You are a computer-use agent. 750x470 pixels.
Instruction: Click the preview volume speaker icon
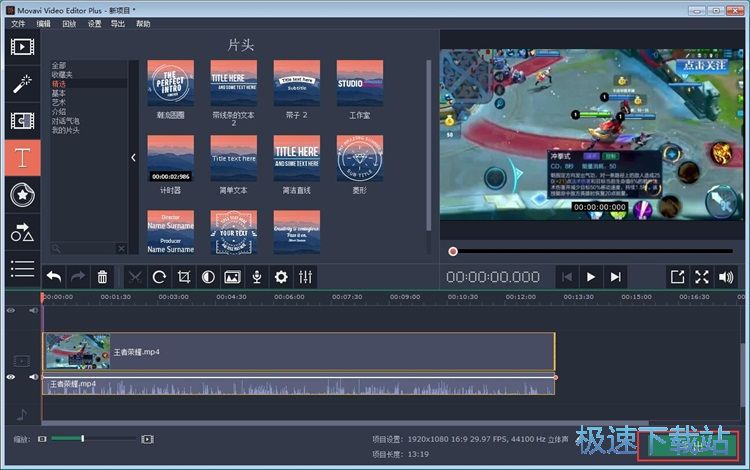point(726,277)
